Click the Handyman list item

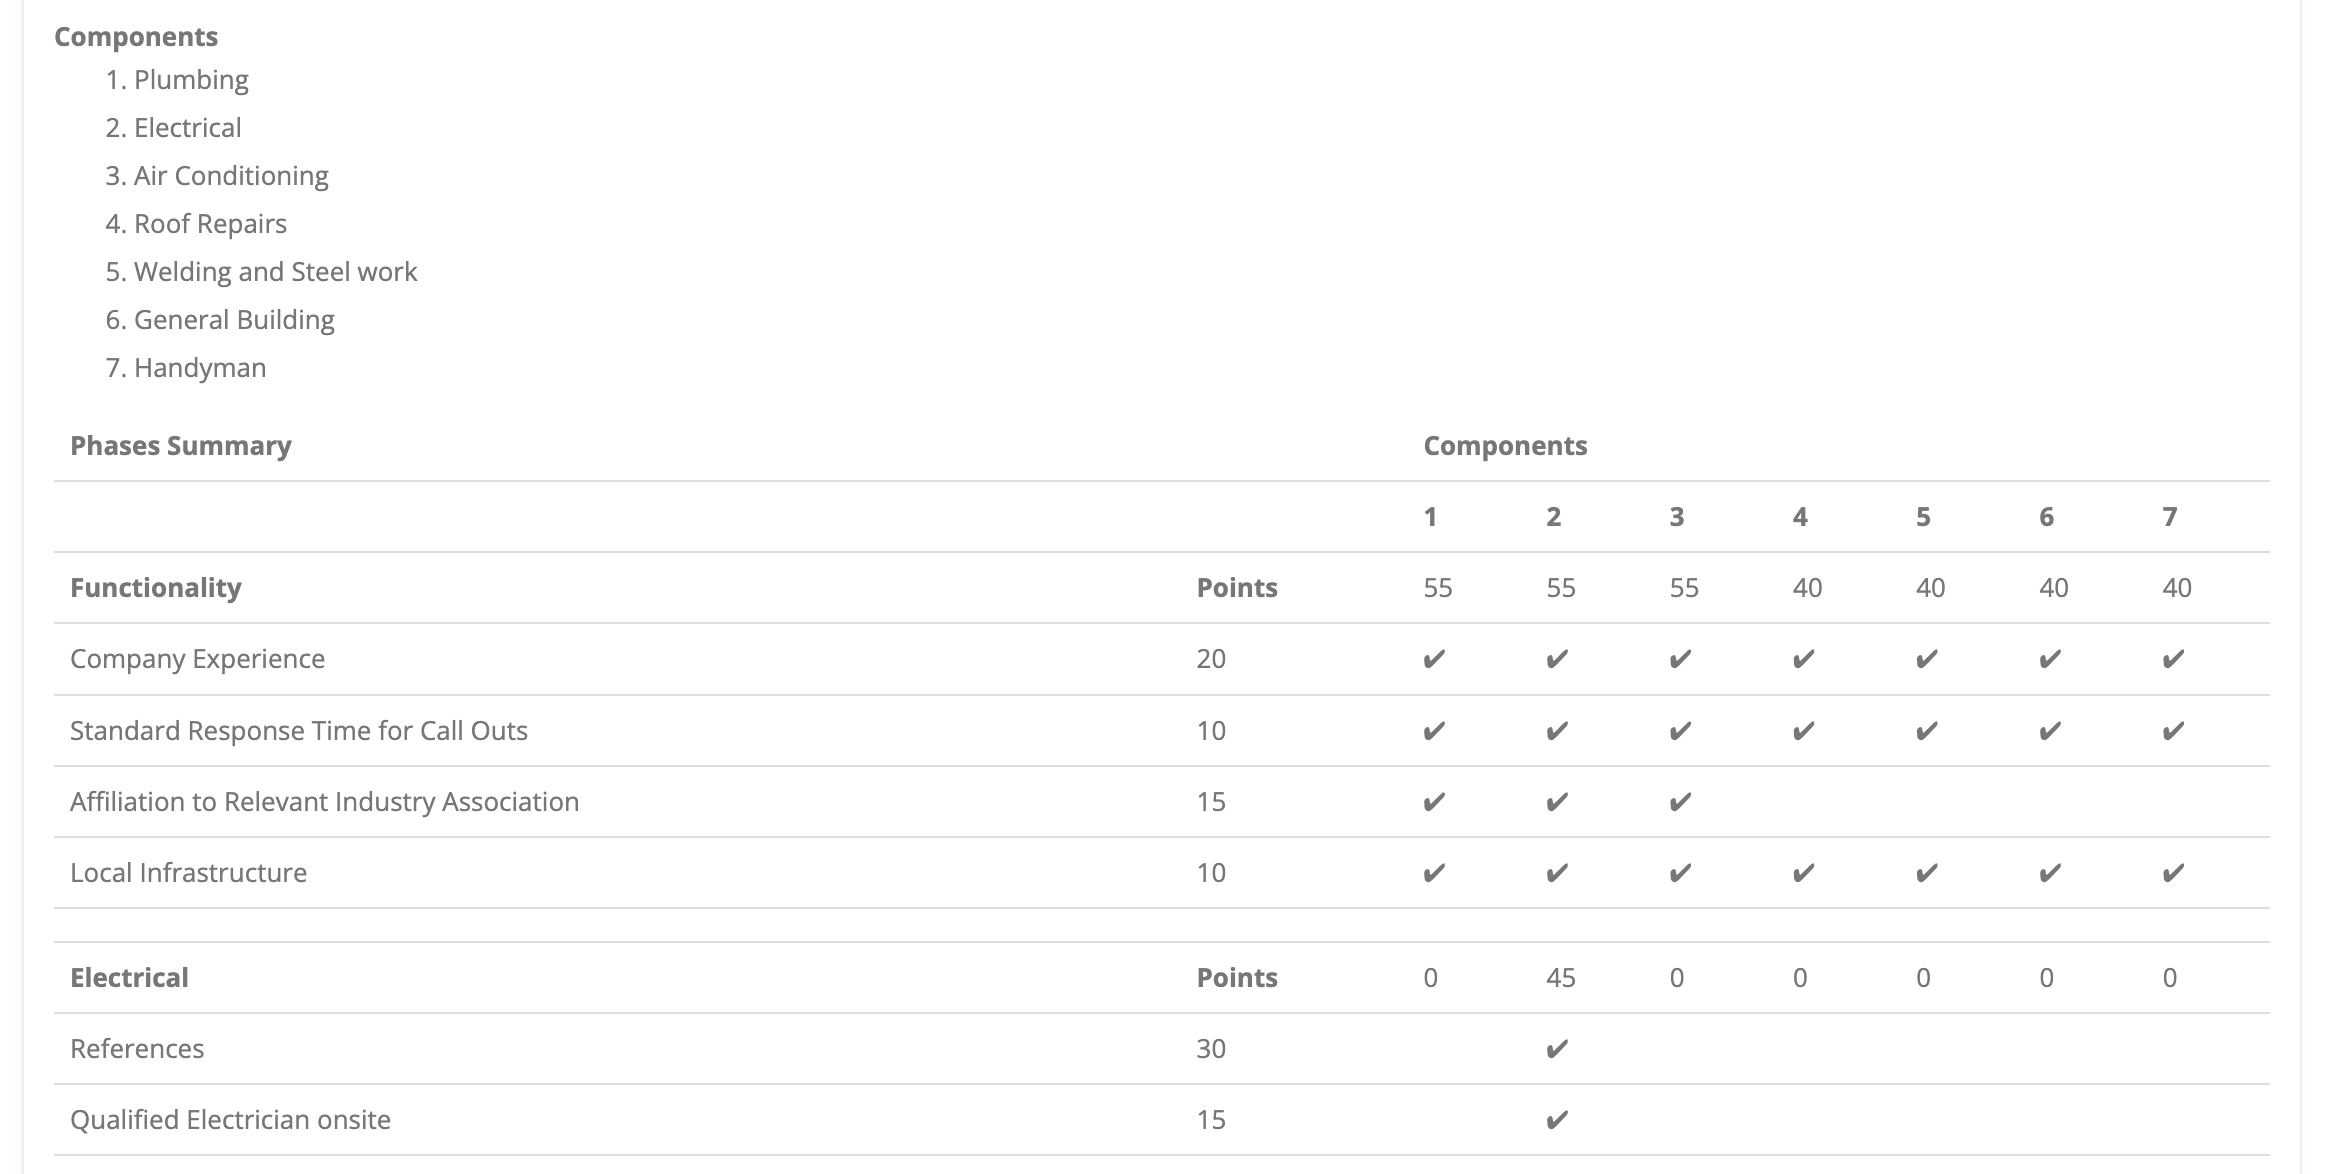[x=199, y=368]
